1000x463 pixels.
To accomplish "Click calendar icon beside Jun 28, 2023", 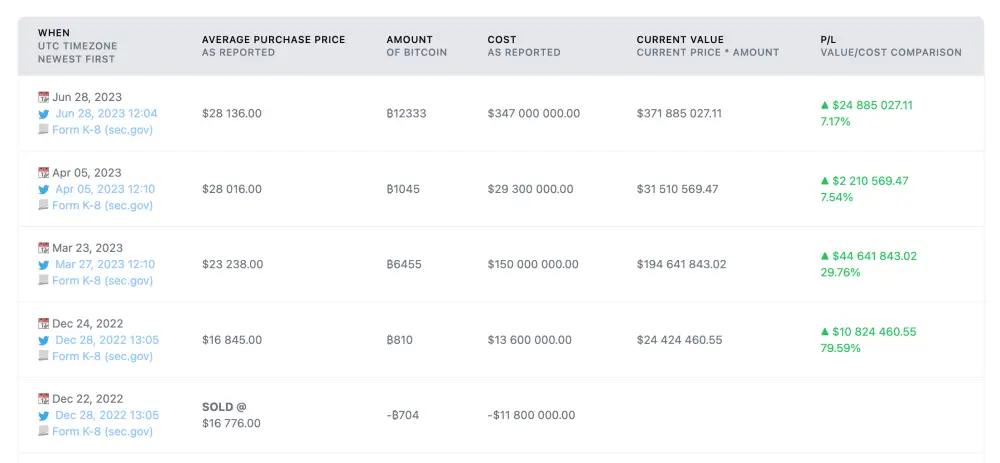I will pos(43,98).
